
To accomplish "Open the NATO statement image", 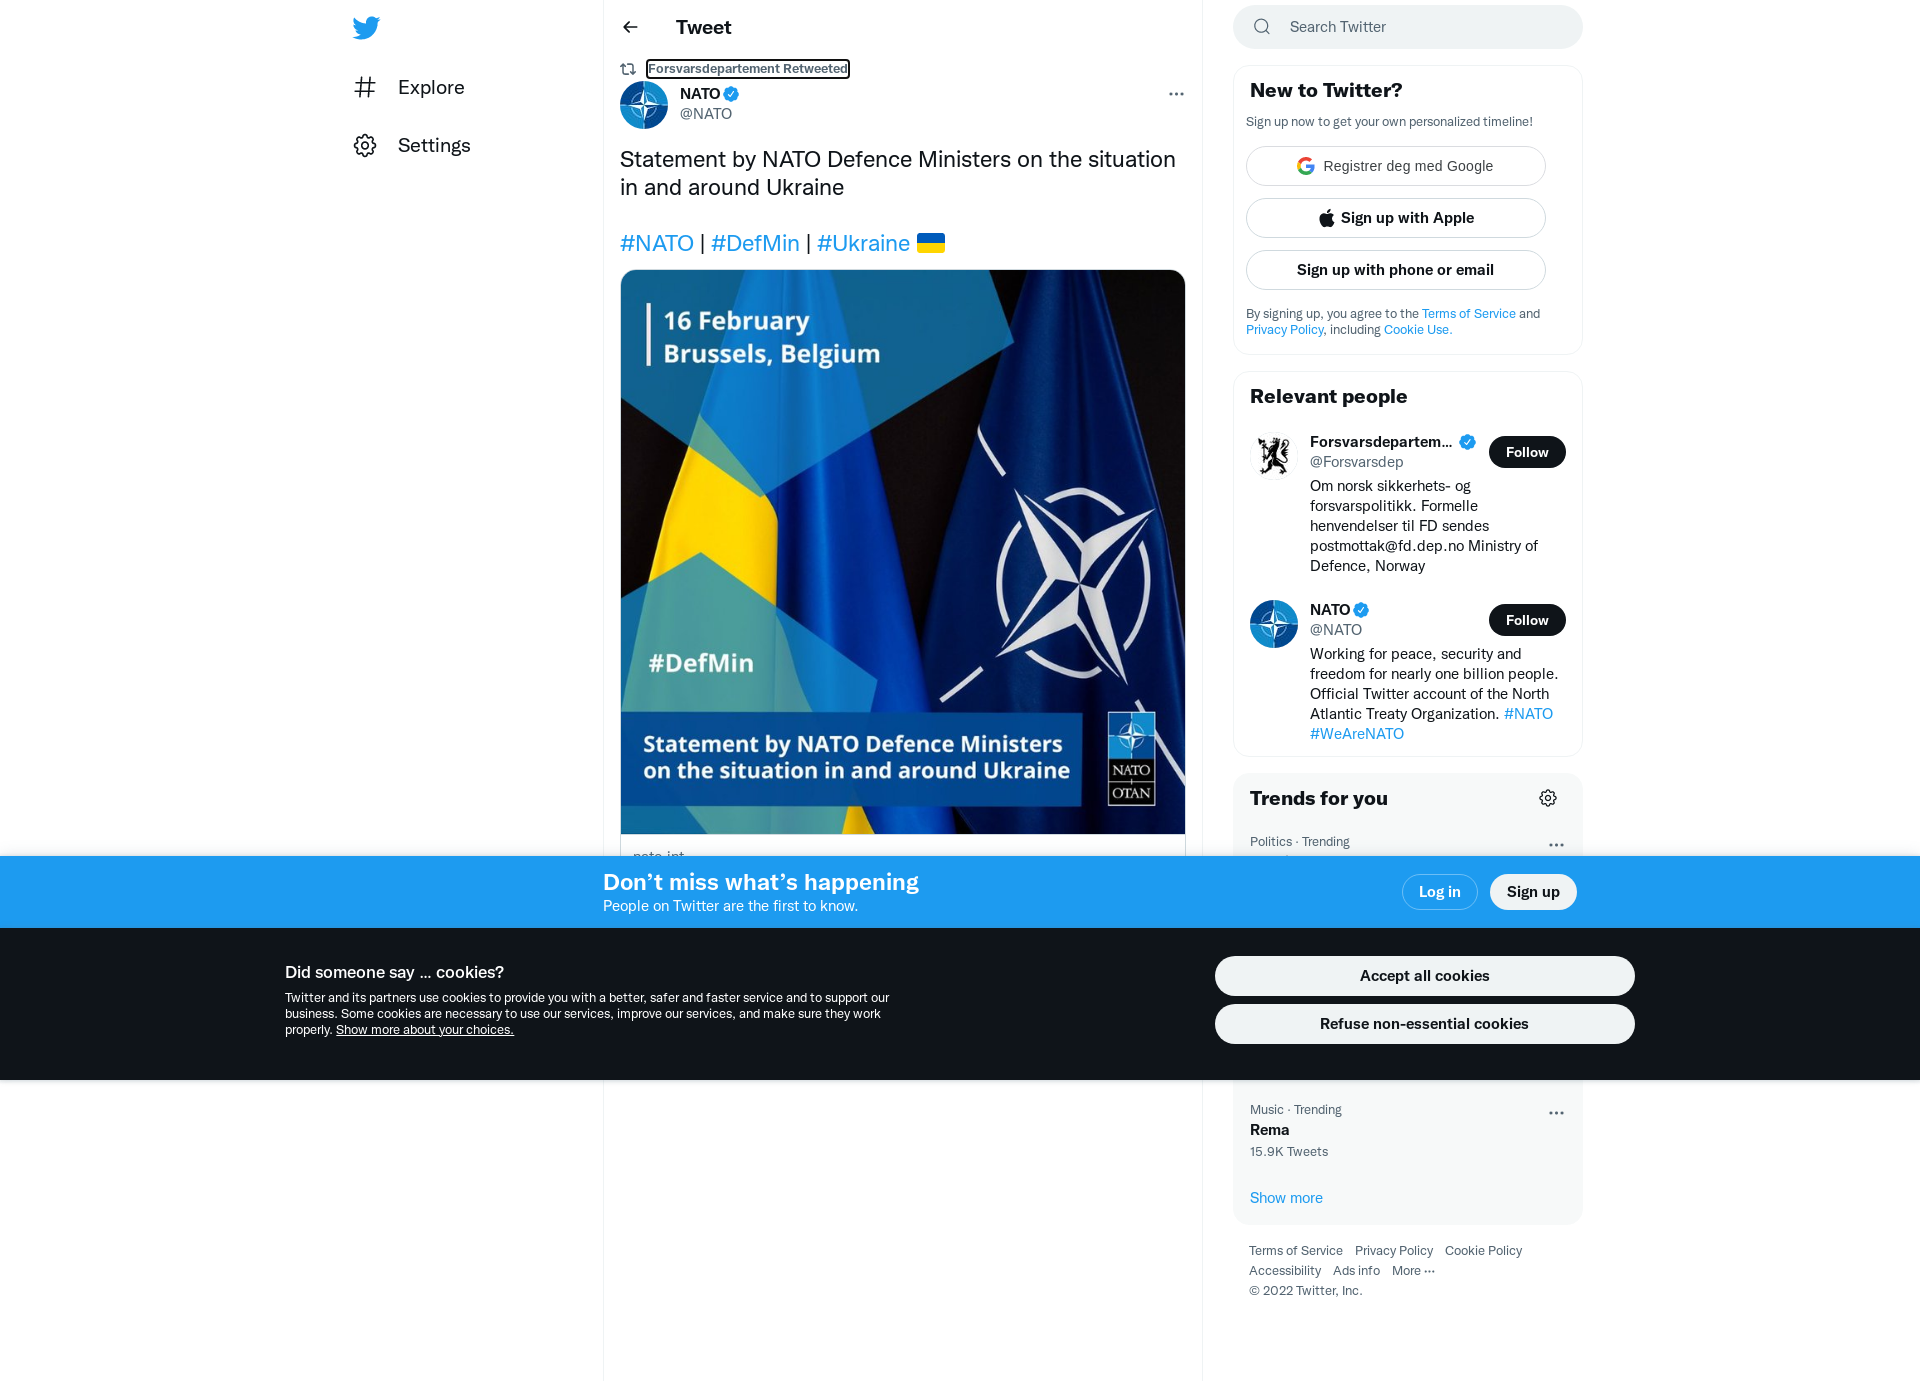I will pos(903,552).
